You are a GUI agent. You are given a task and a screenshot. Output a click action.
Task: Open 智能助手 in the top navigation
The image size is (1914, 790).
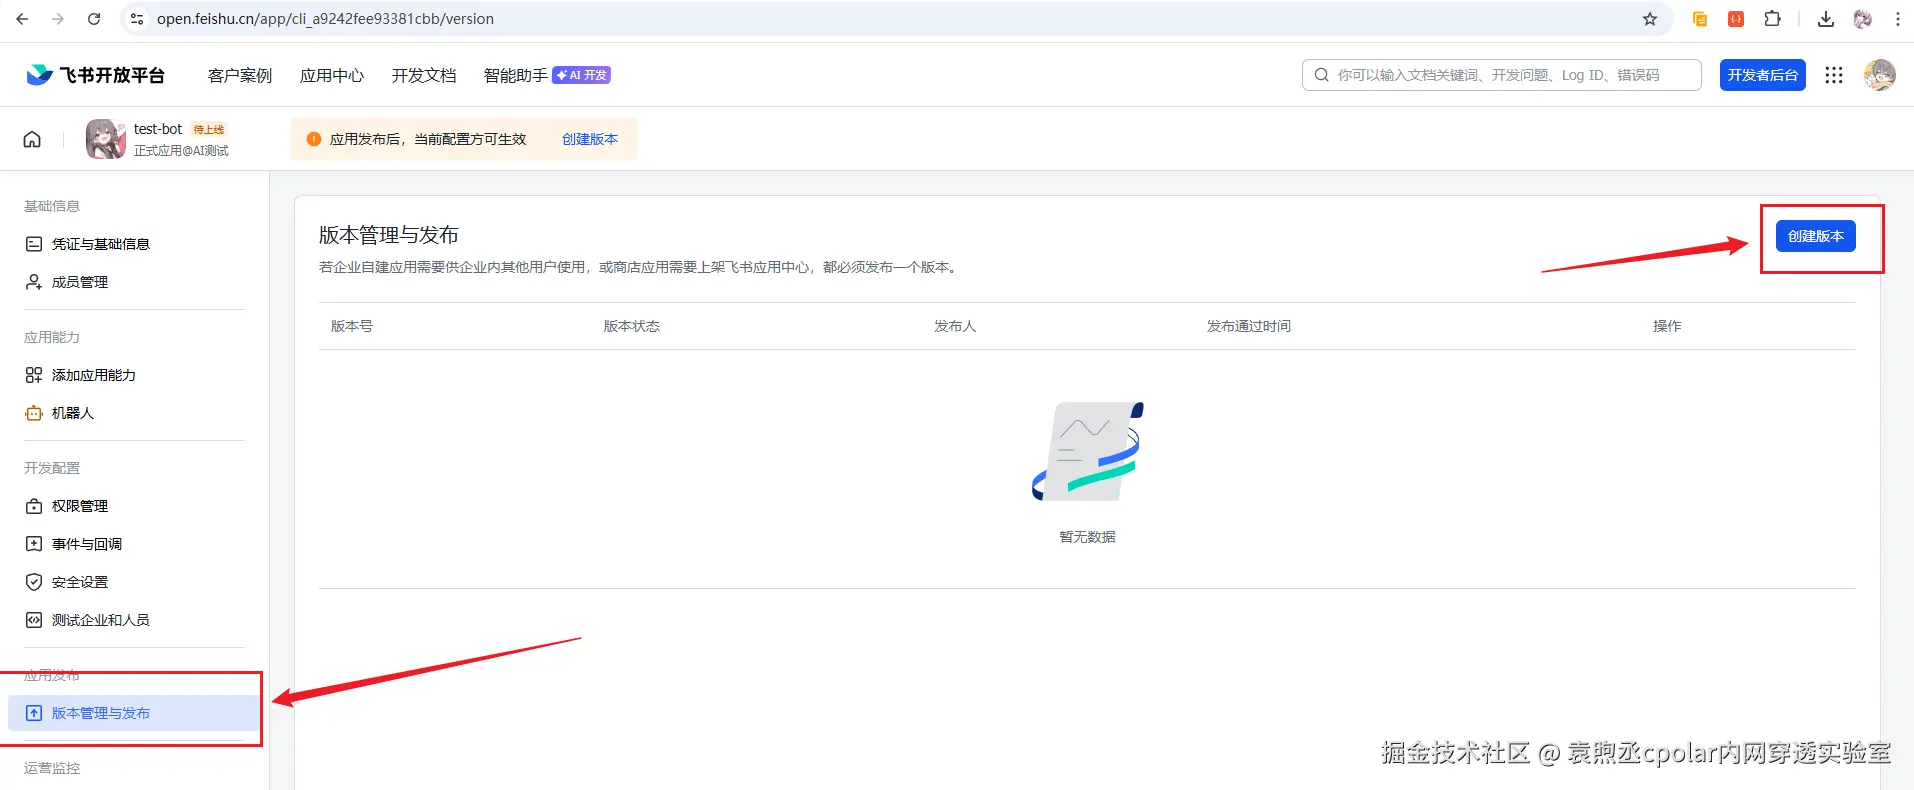516,76
